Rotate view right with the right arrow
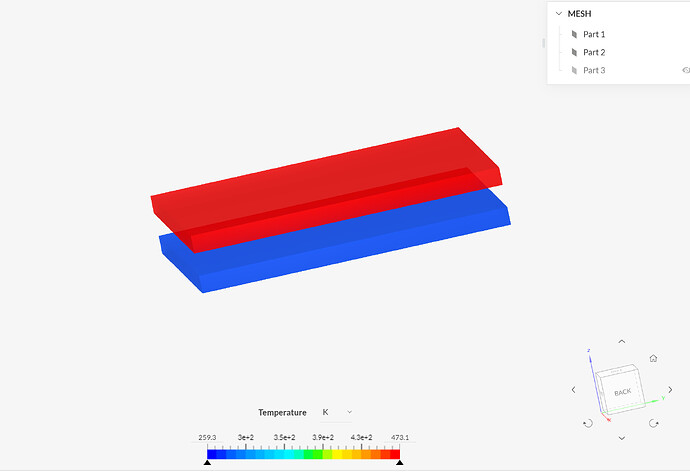This screenshot has width=690, height=472. tap(670, 390)
